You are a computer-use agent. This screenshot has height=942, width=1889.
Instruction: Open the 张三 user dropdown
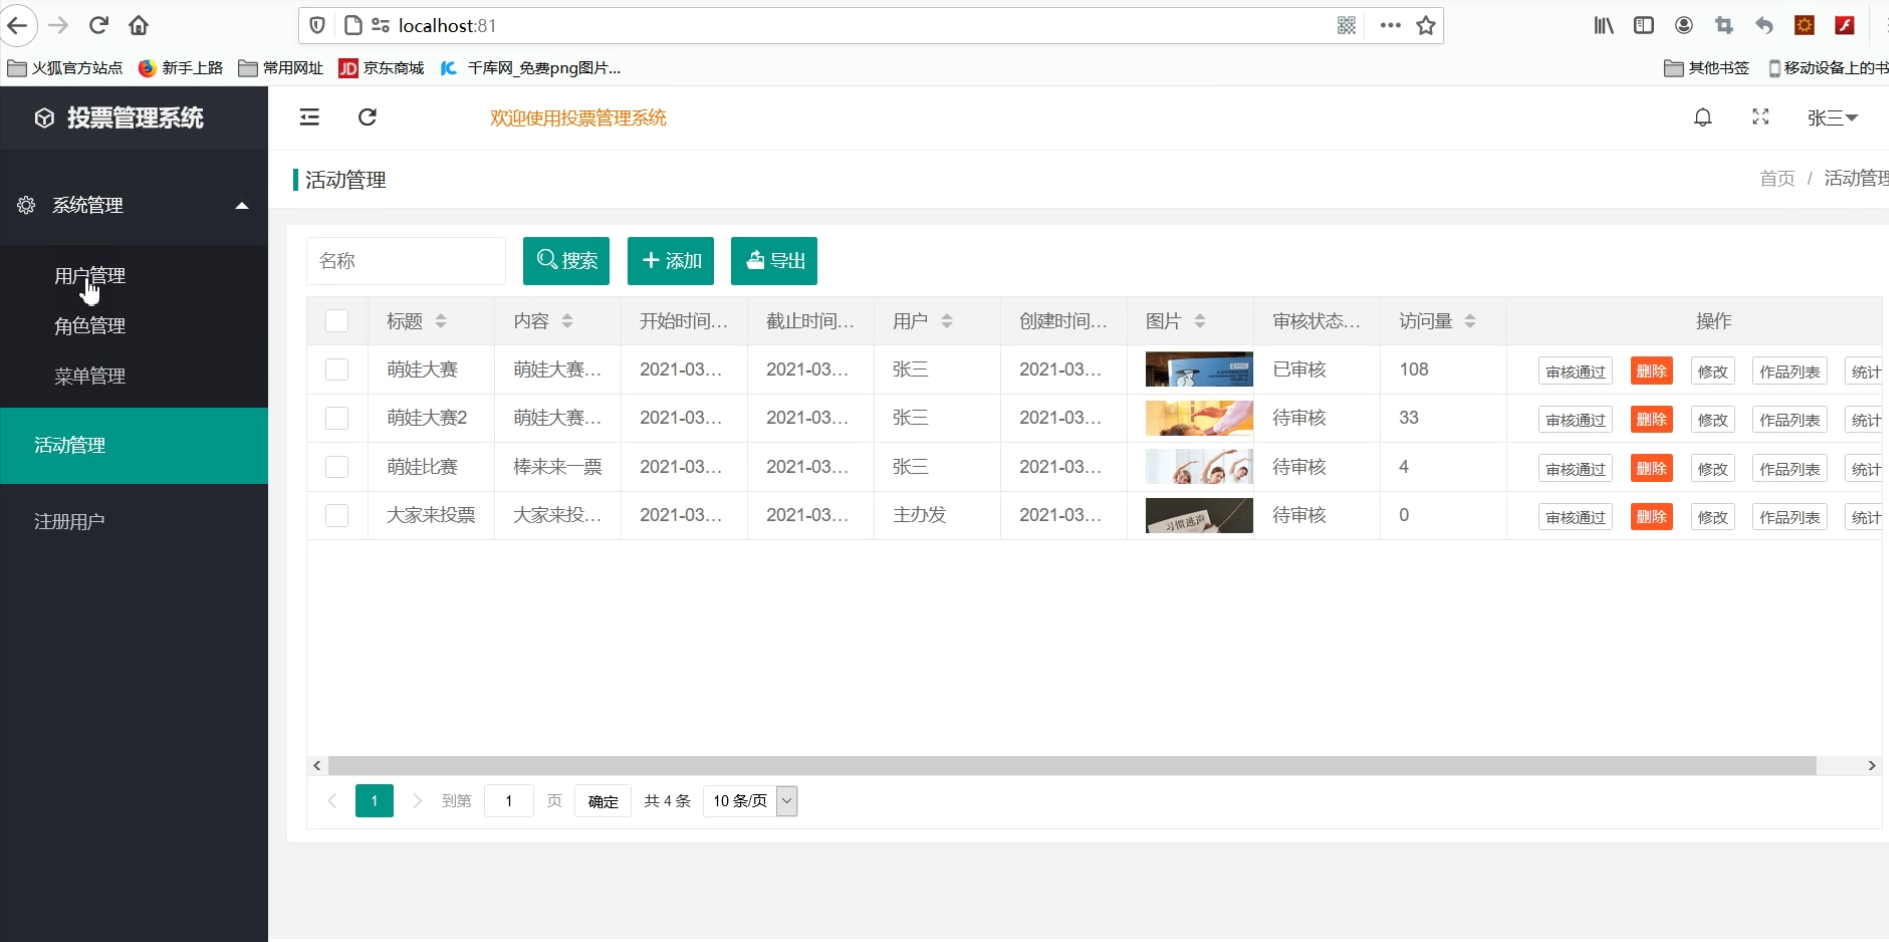click(x=1832, y=118)
